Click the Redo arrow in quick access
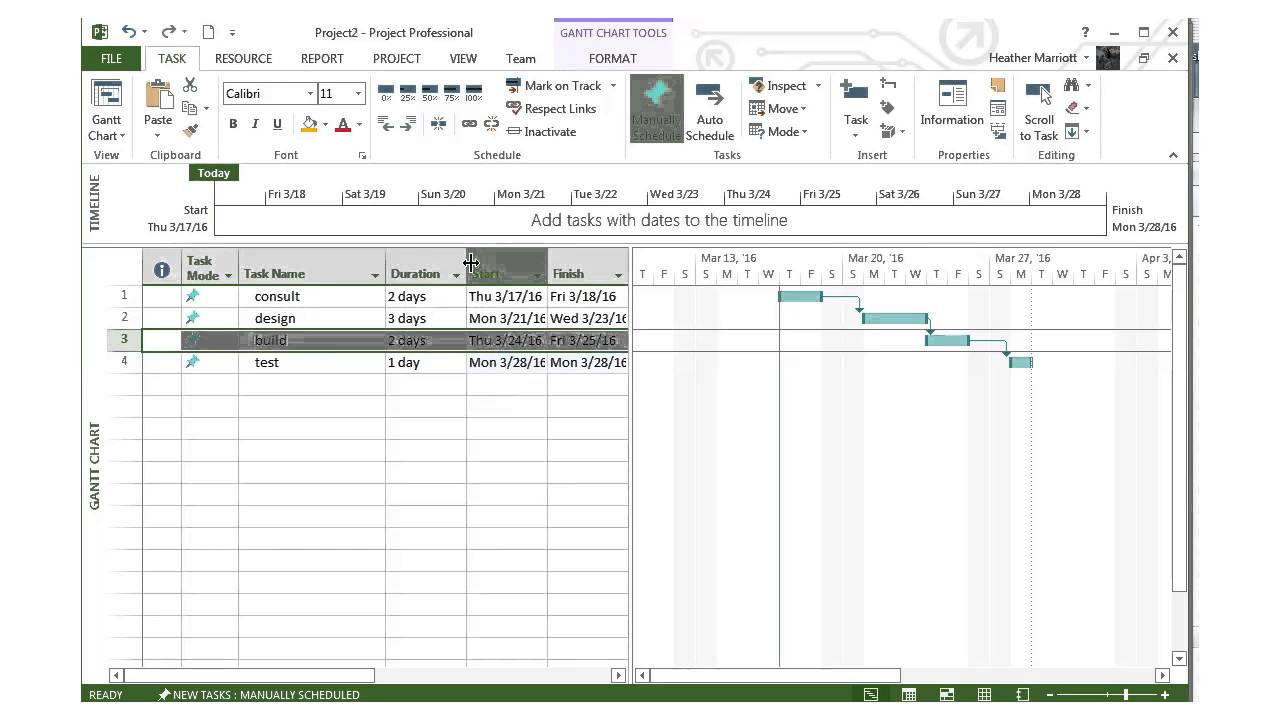This screenshot has height=720, width=1280. pyautogui.click(x=168, y=32)
